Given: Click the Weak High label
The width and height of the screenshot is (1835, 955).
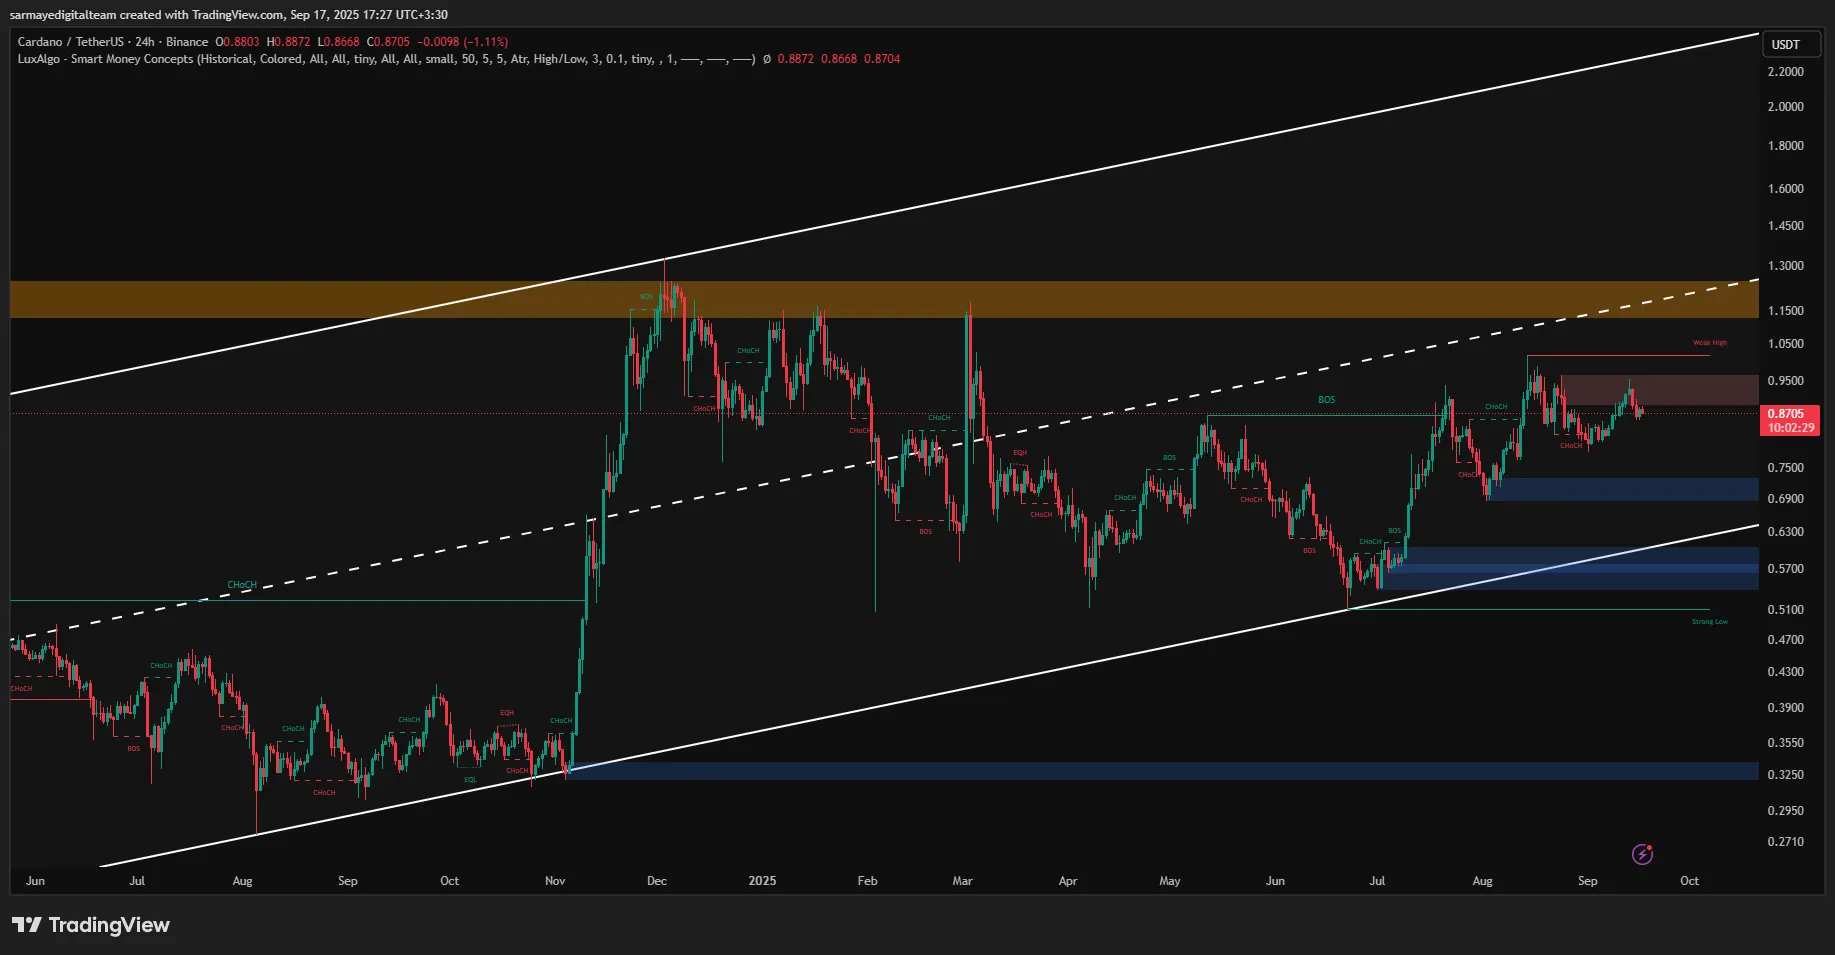Looking at the screenshot, I should 1709,343.
